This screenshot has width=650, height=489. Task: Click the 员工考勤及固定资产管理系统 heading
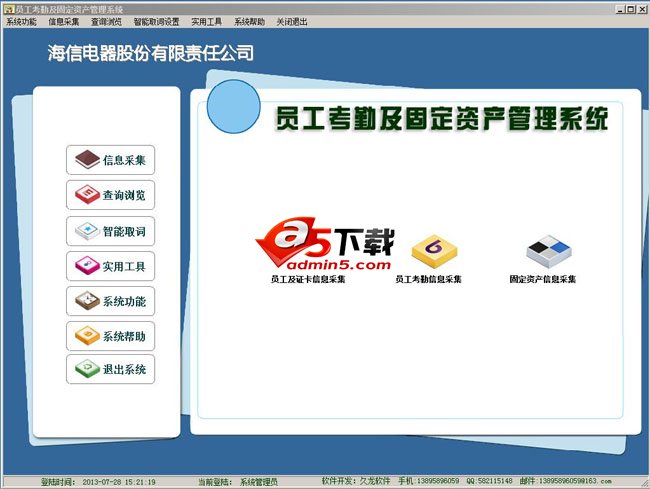441,119
